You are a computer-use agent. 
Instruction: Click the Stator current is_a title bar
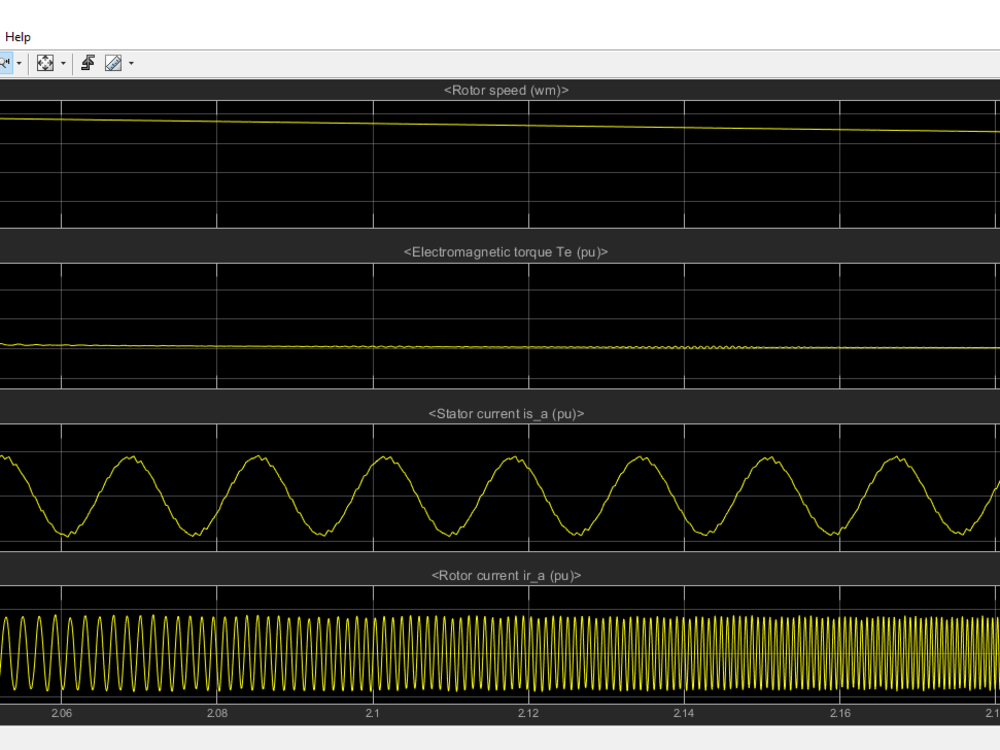coord(506,413)
